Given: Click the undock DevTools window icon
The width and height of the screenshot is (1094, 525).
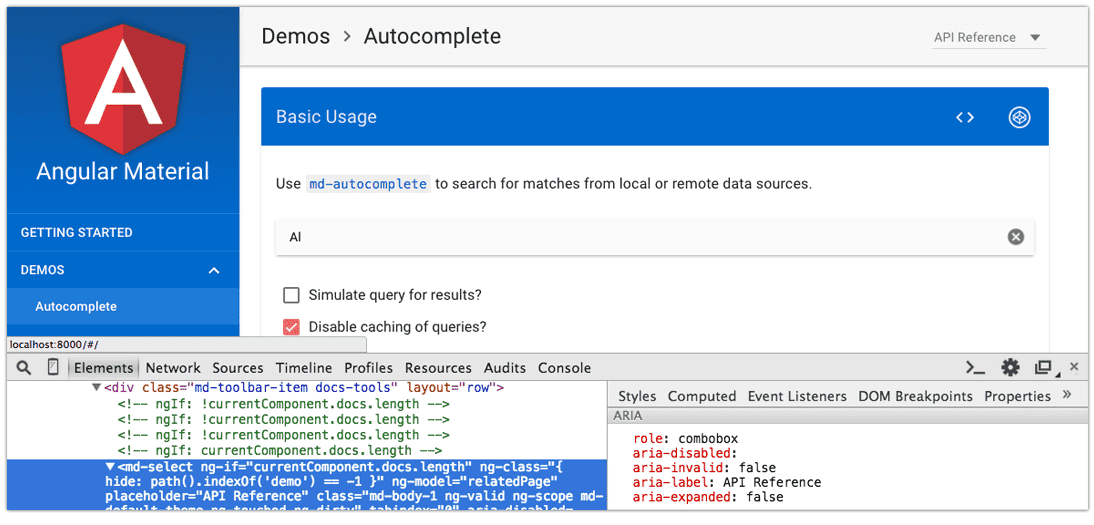Looking at the screenshot, I should (x=1044, y=367).
